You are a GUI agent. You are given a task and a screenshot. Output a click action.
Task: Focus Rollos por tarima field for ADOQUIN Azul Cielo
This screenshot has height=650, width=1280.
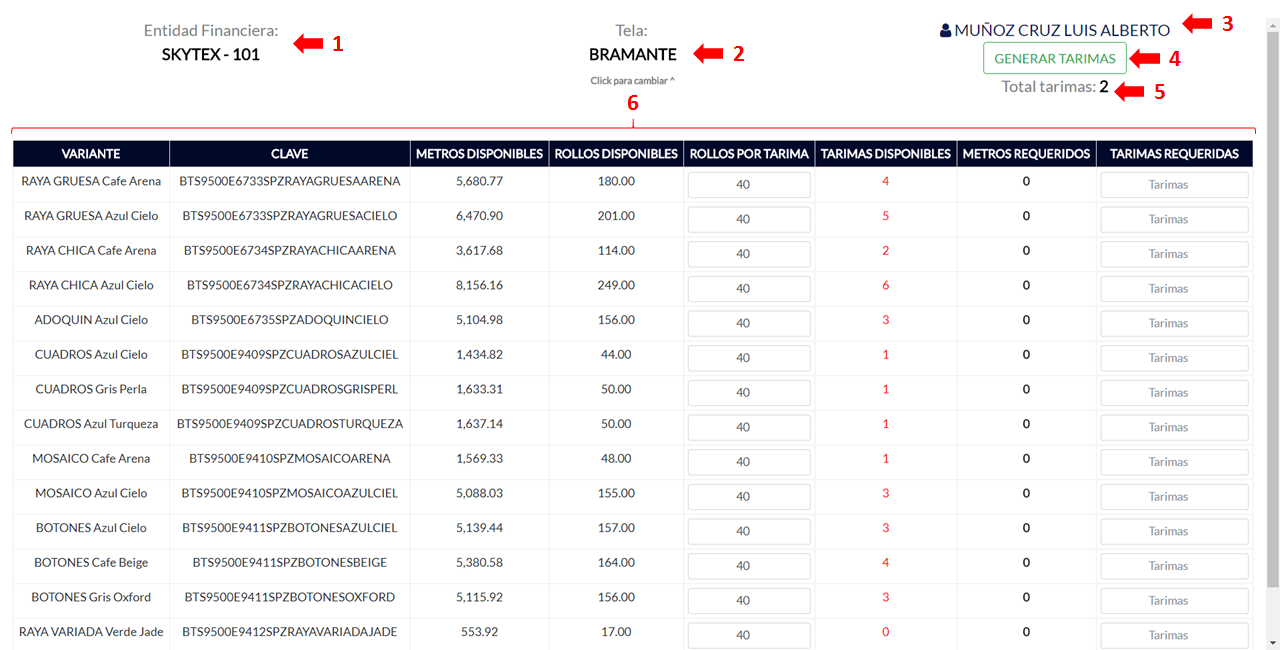tap(749, 323)
